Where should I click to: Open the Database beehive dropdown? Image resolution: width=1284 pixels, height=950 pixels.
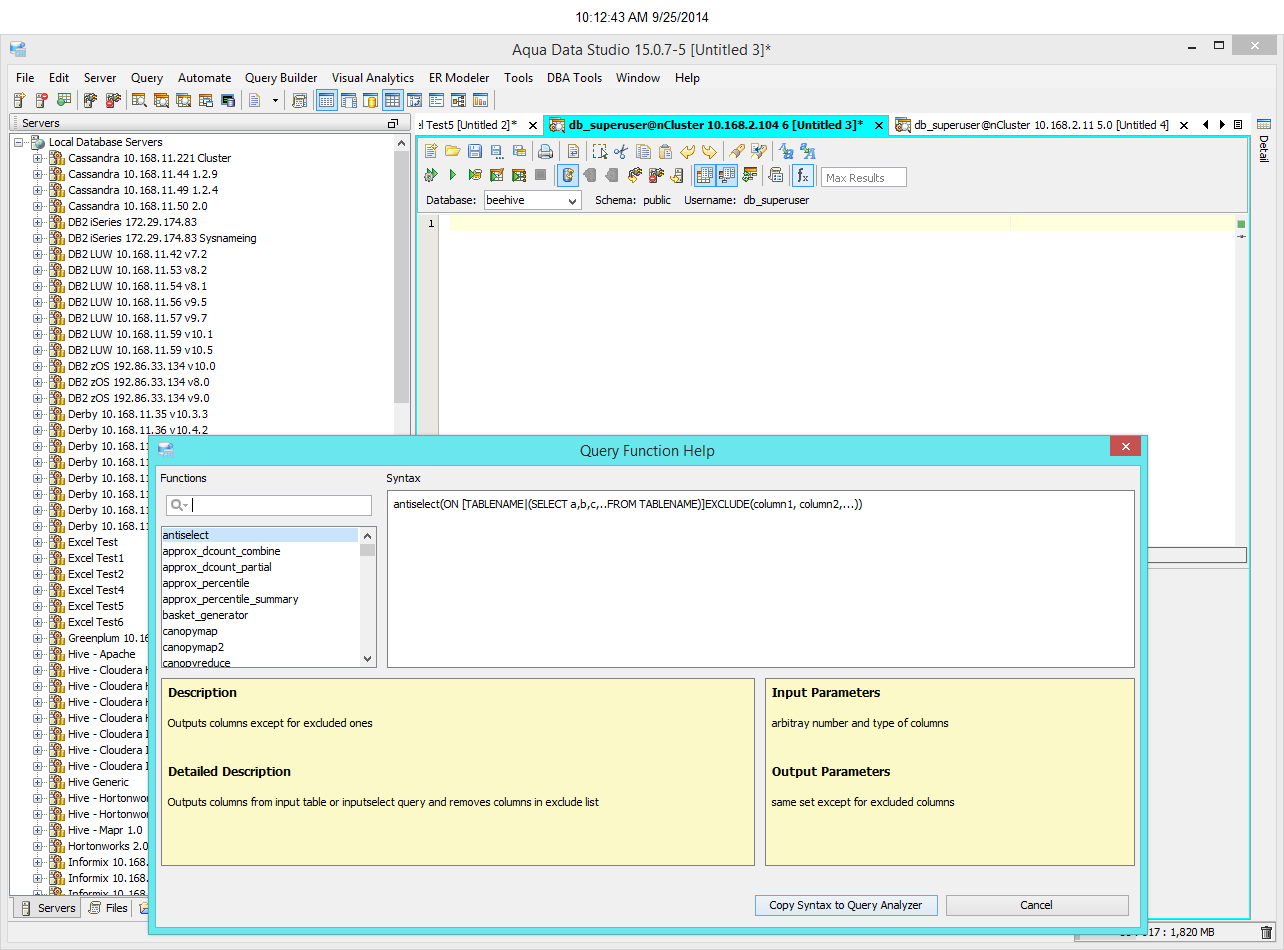pos(532,200)
